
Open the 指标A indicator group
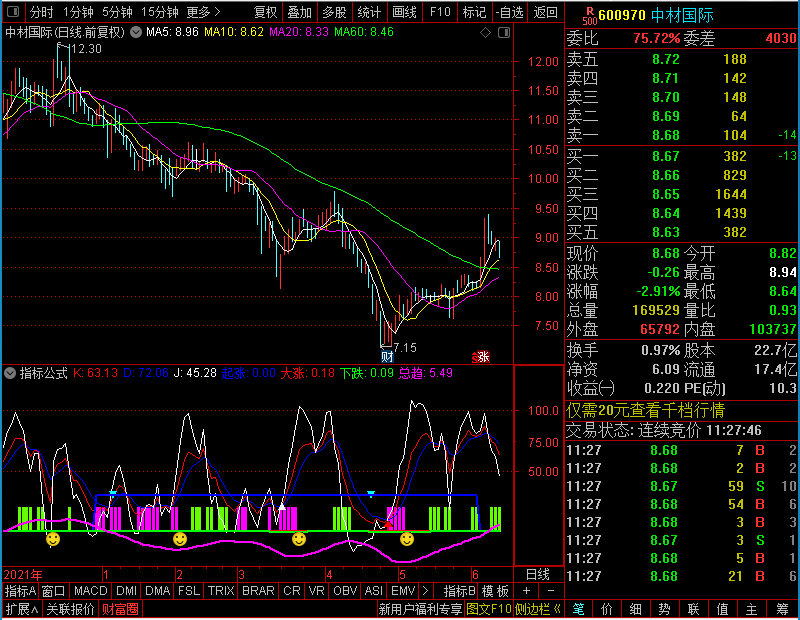coord(20,591)
